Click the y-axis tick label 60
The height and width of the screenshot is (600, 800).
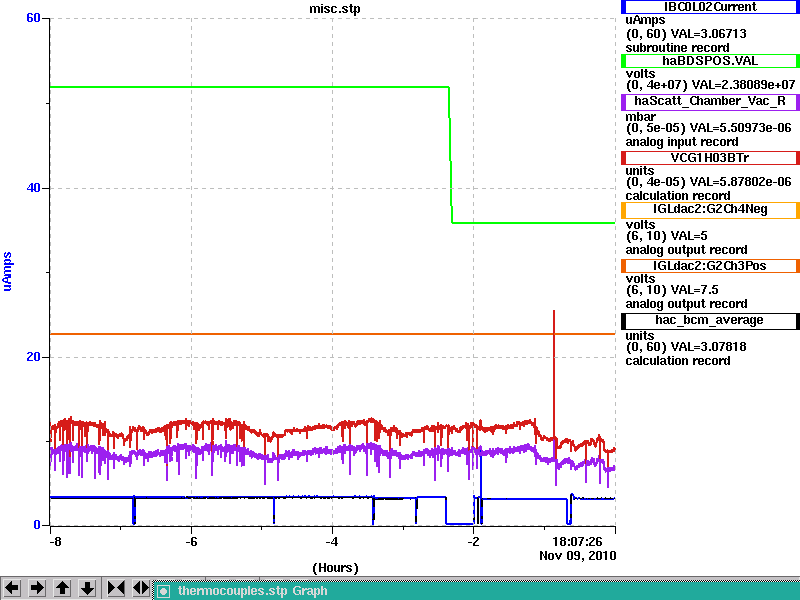(x=33, y=18)
